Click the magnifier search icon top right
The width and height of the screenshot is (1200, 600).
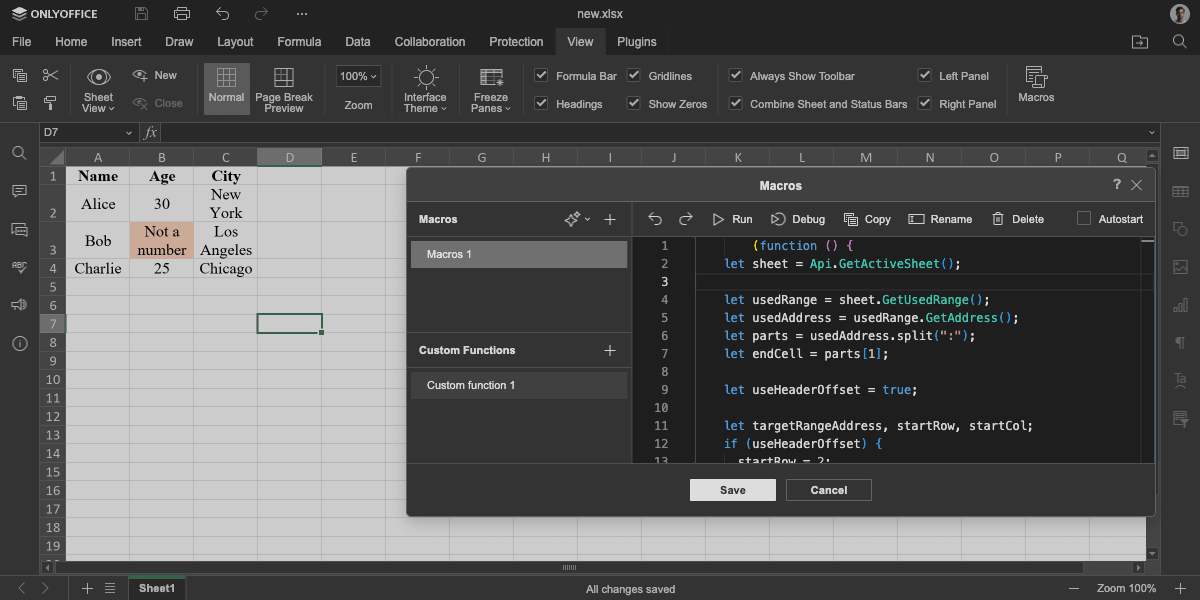pyautogui.click(x=1180, y=42)
